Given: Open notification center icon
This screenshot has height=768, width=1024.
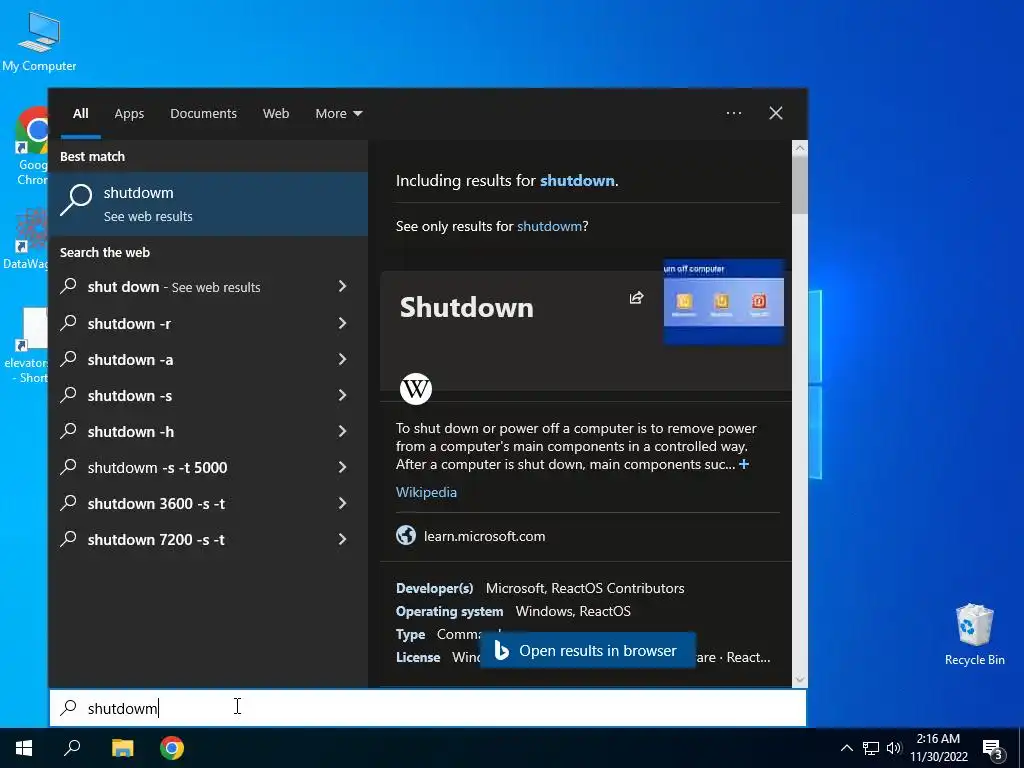Looking at the screenshot, I should click(993, 748).
